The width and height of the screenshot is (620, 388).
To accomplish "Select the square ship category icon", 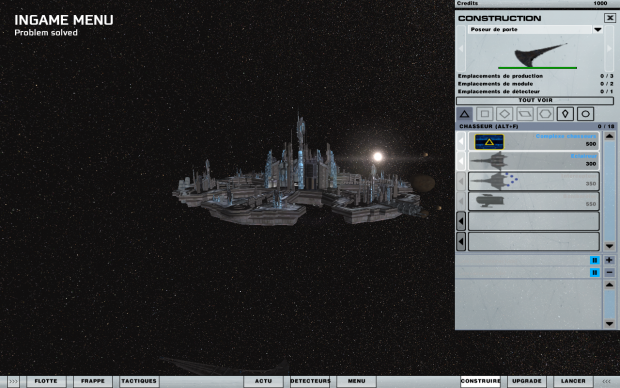I will tap(485, 114).
